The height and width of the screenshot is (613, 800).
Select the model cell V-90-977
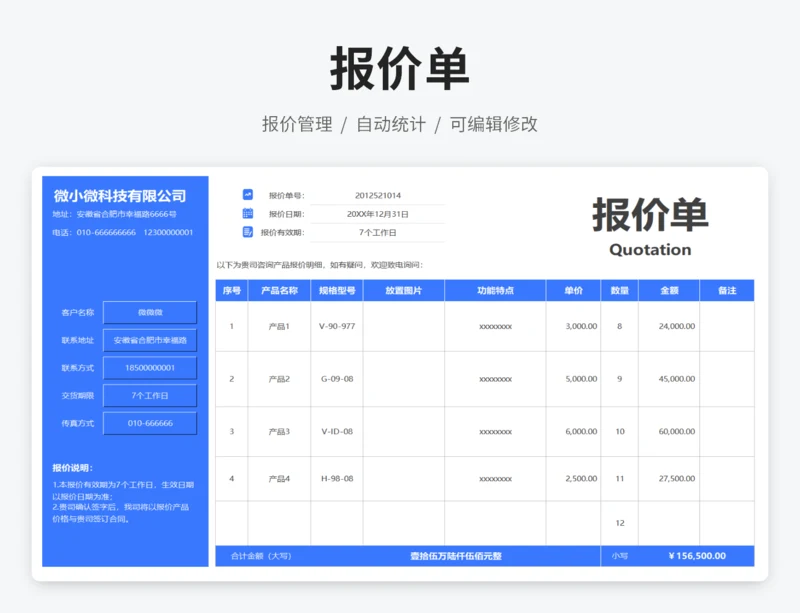pyautogui.click(x=337, y=326)
